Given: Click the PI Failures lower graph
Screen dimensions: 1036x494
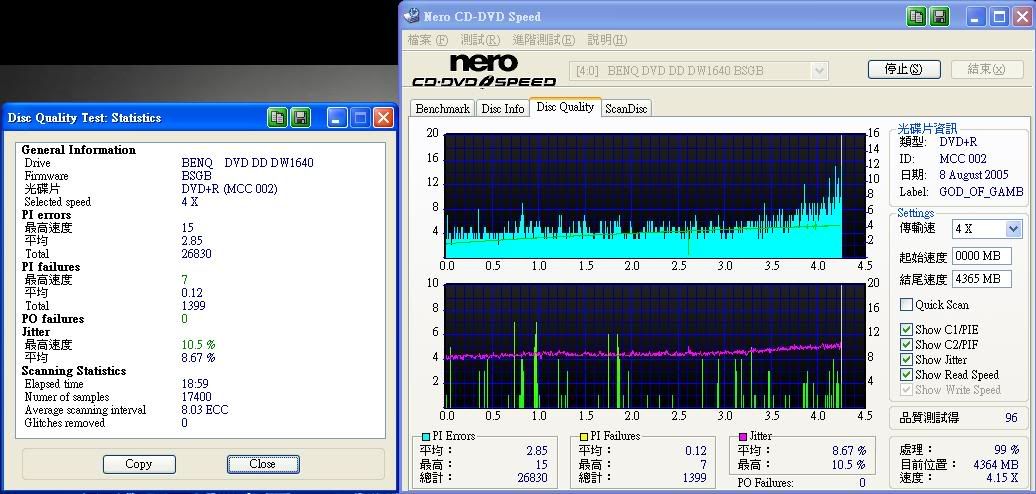Looking at the screenshot, I should pyautogui.click(x=655, y=346).
